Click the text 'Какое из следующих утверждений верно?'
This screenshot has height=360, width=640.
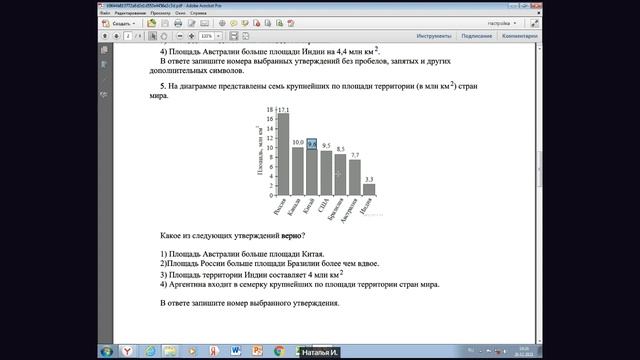click(x=233, y=236)
